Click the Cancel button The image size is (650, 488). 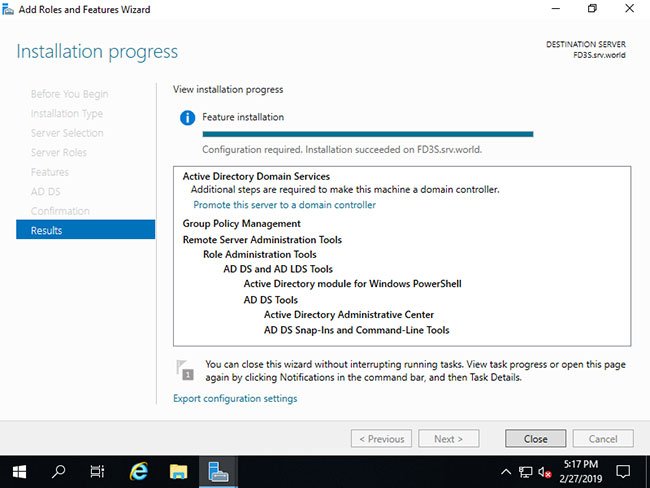pos(603,439)
